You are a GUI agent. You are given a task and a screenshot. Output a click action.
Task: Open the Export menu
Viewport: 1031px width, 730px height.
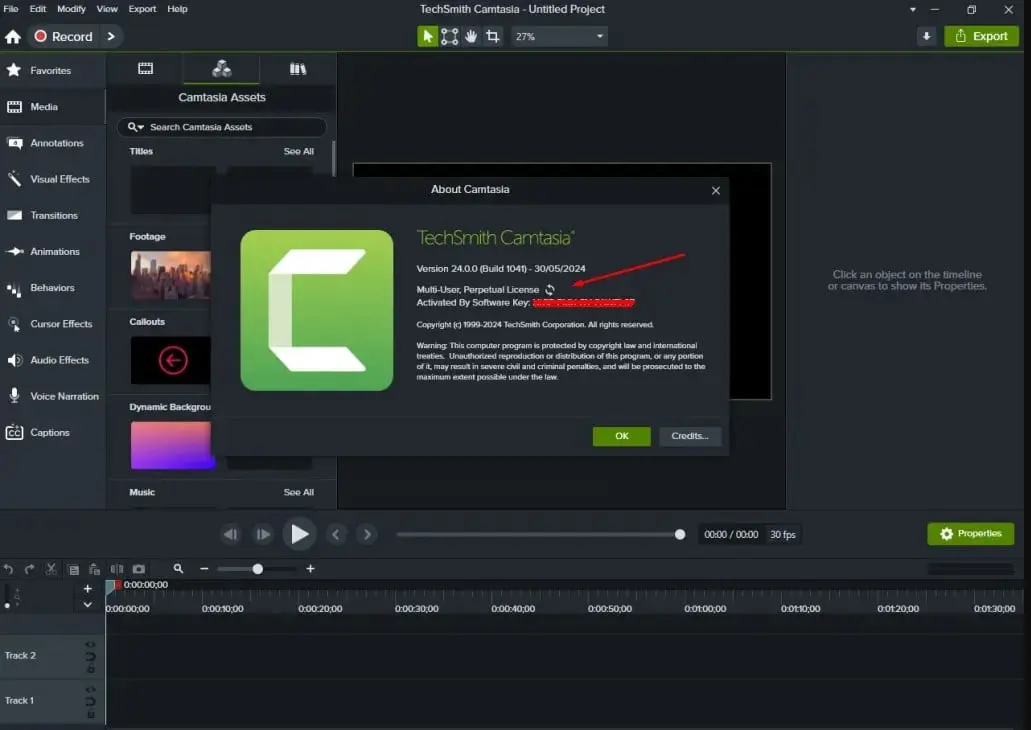coord(142,9)
